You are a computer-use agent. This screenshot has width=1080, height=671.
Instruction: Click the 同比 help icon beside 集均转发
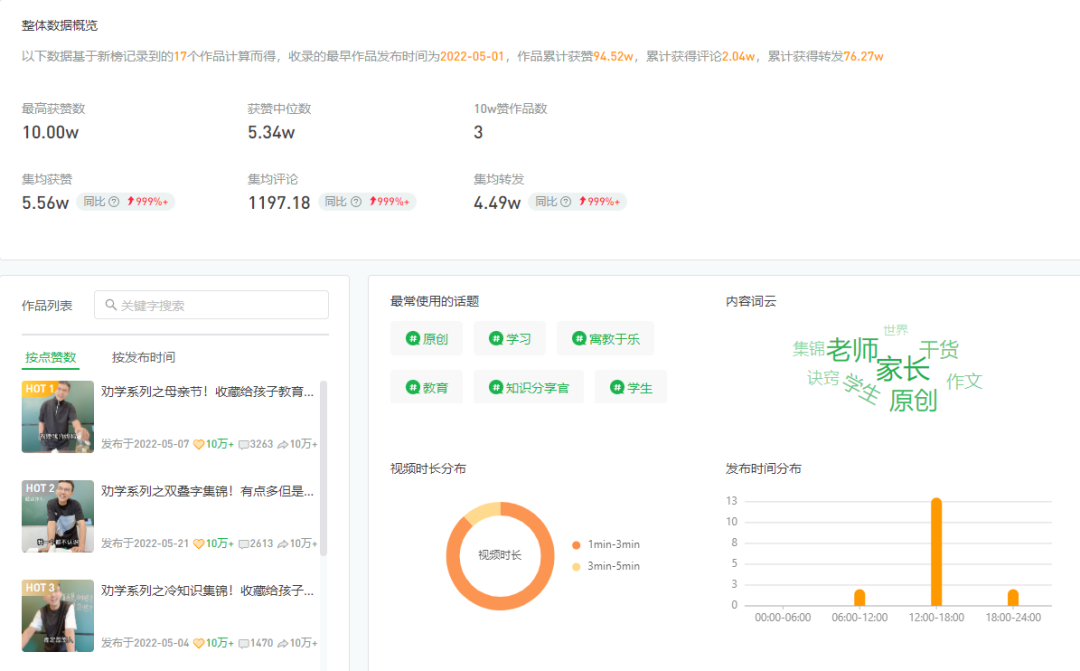(565, 201)
